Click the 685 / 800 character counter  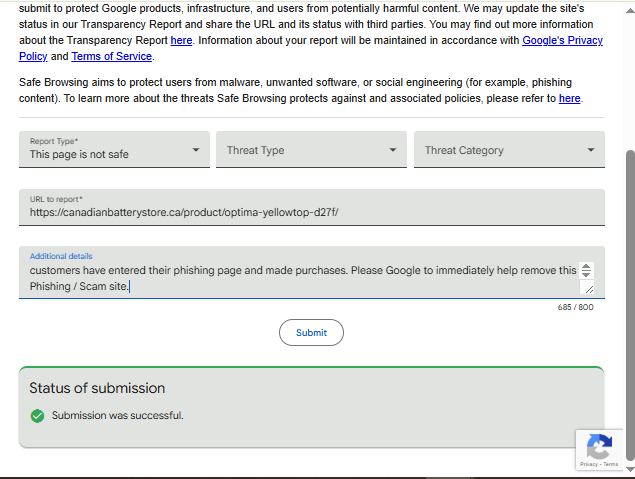(575, 307)
